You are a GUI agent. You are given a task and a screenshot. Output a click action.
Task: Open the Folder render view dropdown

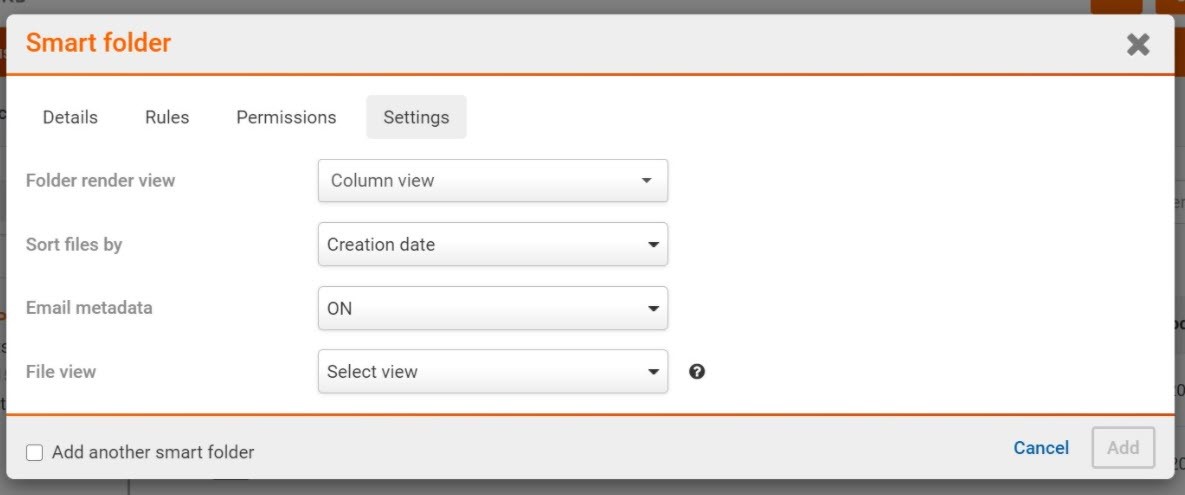coord(492,181)
